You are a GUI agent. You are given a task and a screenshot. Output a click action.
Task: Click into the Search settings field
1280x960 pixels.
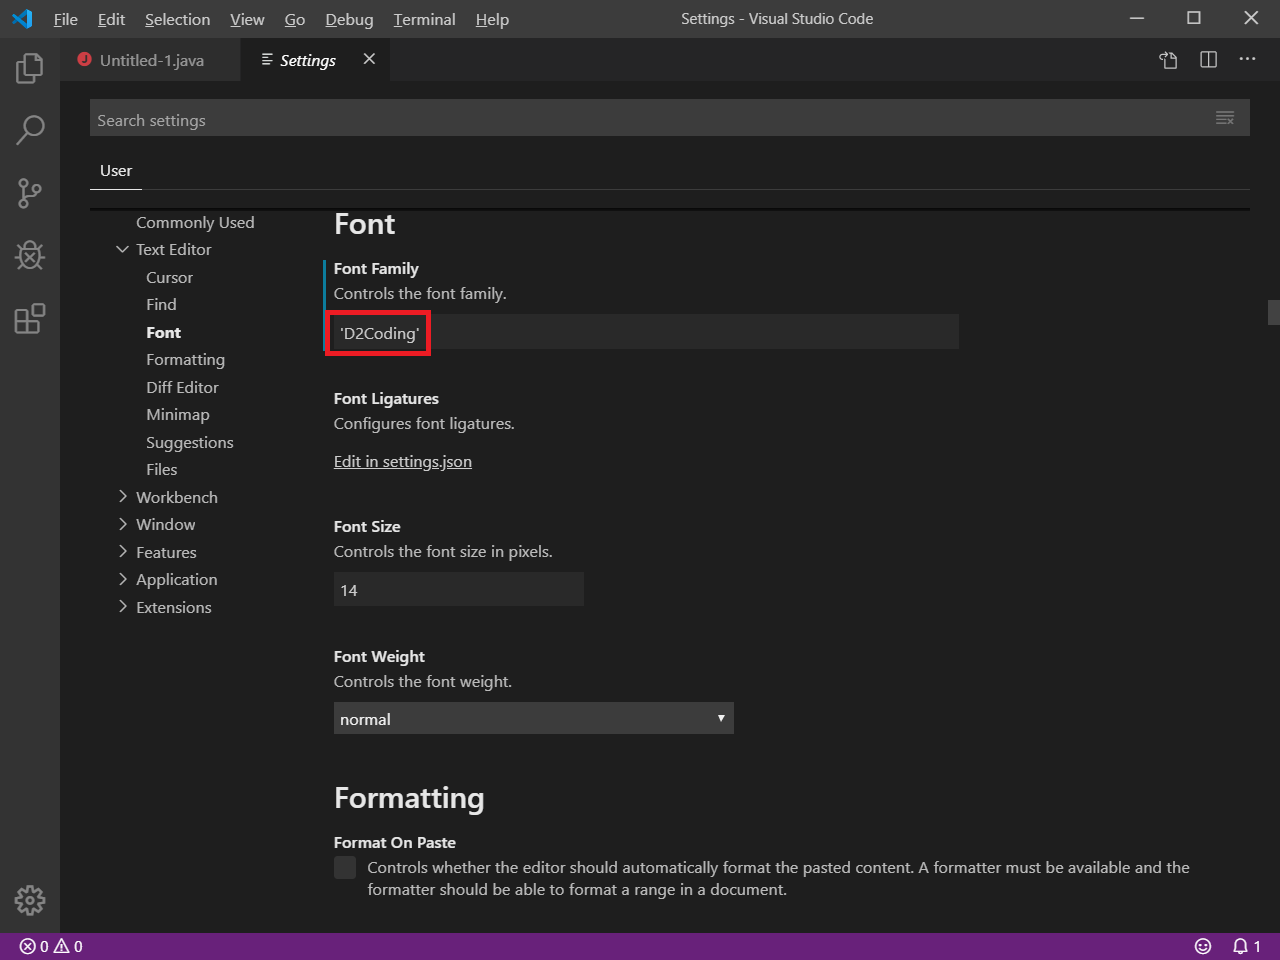click(x=650, y=118)
